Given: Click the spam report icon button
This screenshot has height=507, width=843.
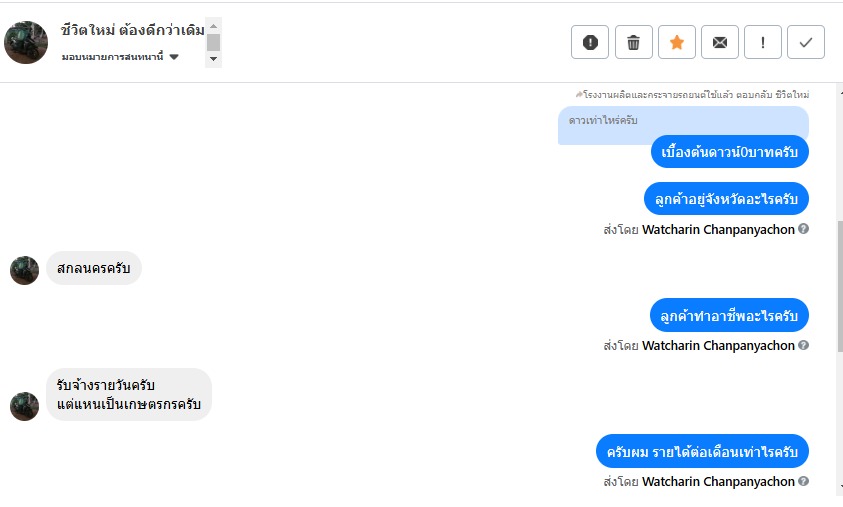Looking at the screenshot, I should (x=590, y=42).
